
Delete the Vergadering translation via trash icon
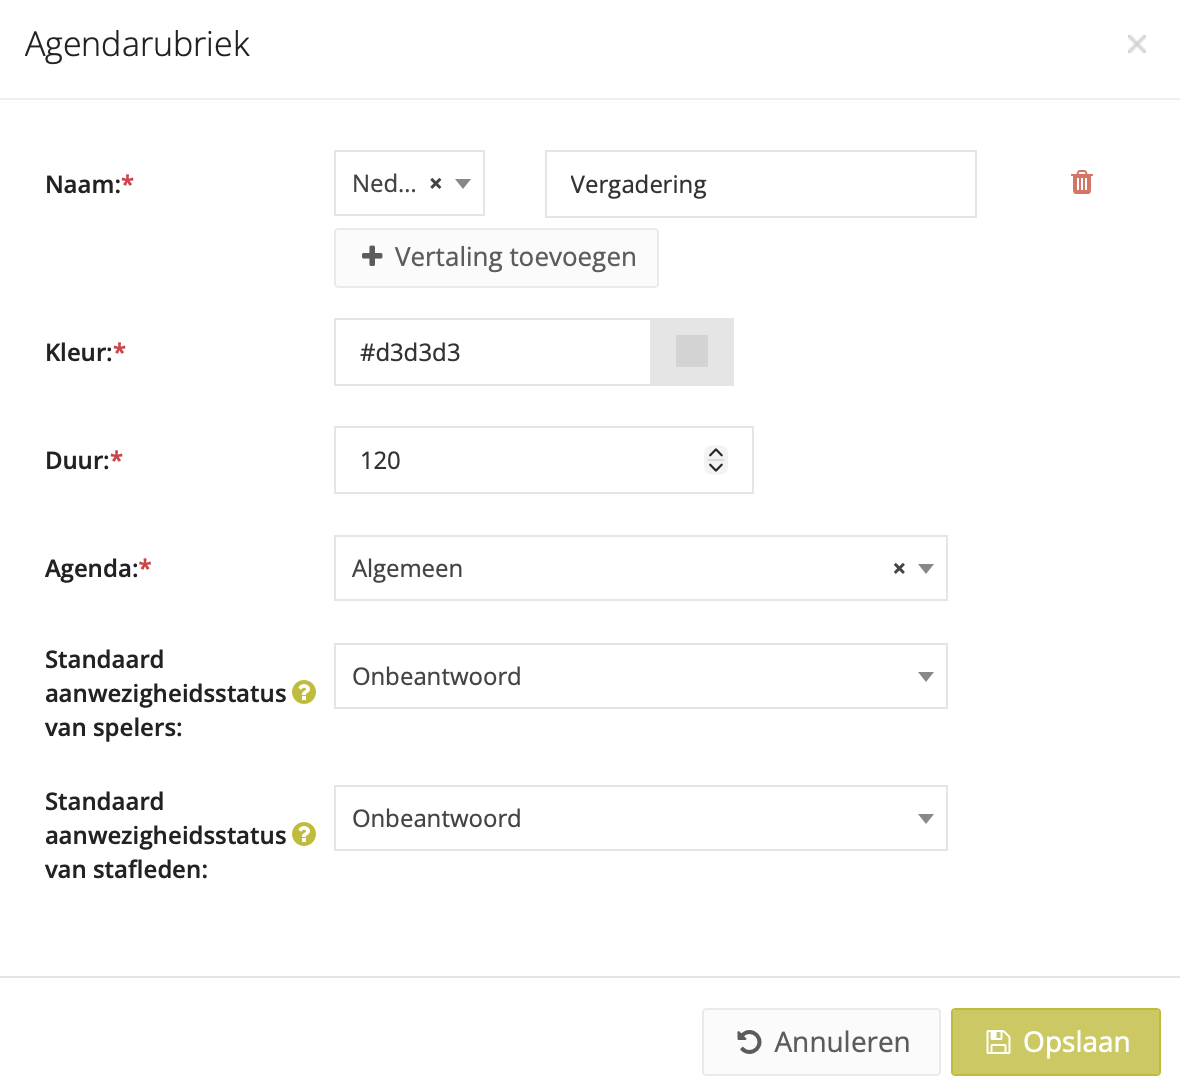pos(1081,182)
